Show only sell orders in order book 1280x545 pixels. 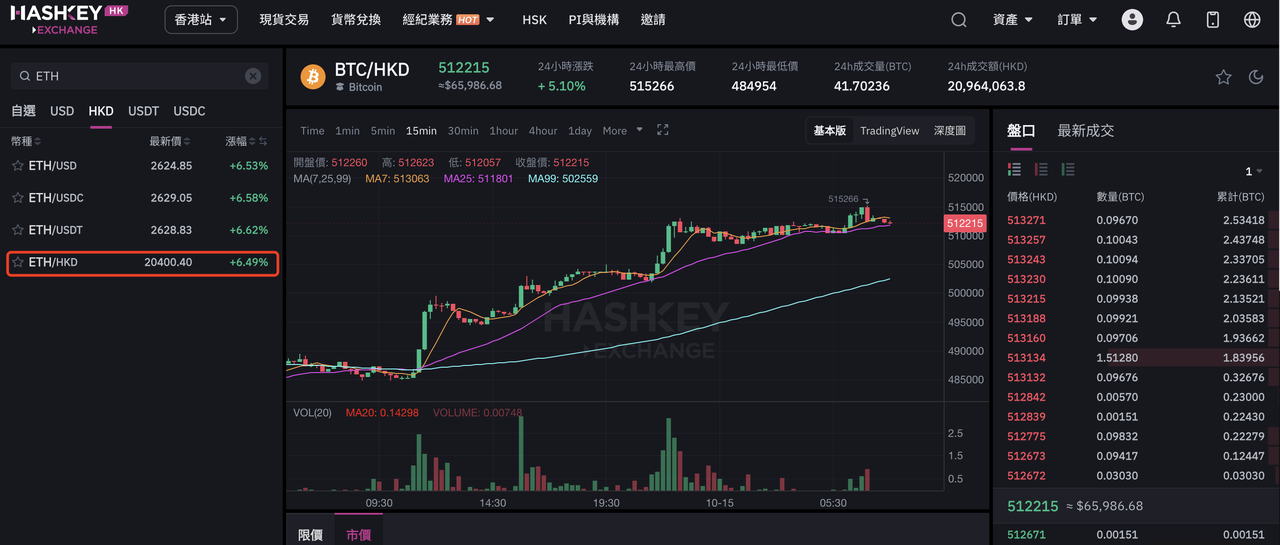(1041, 170)
